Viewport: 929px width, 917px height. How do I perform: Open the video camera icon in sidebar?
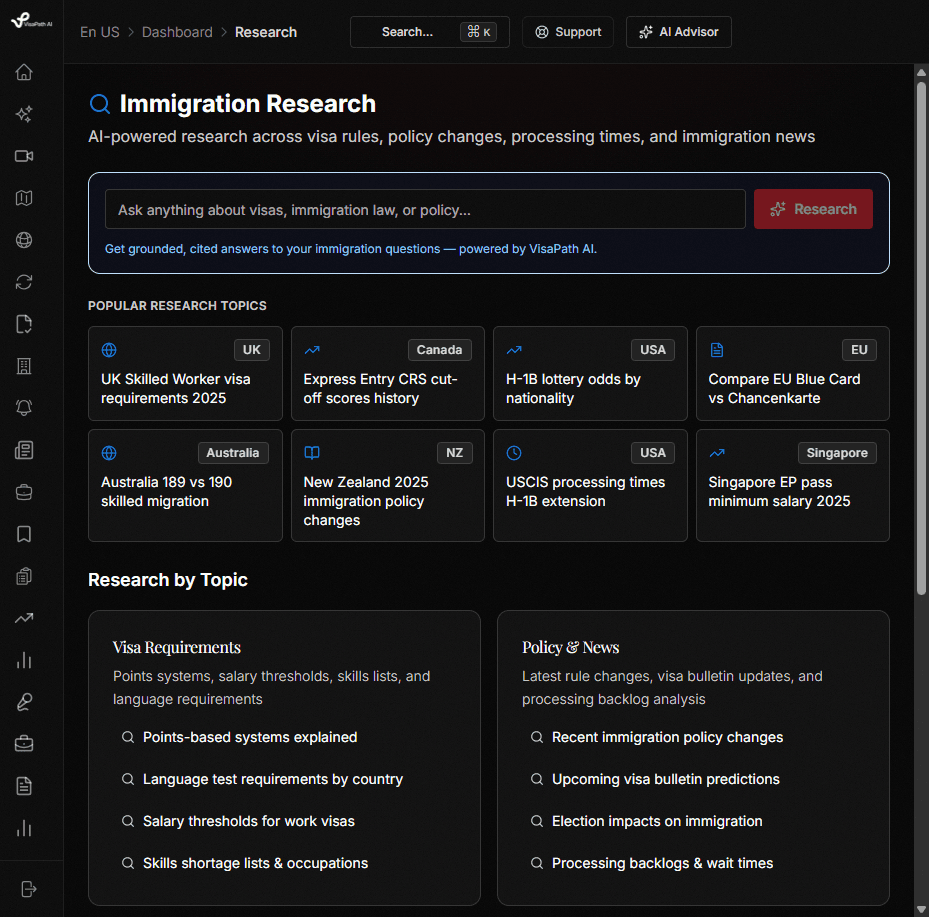24,156
